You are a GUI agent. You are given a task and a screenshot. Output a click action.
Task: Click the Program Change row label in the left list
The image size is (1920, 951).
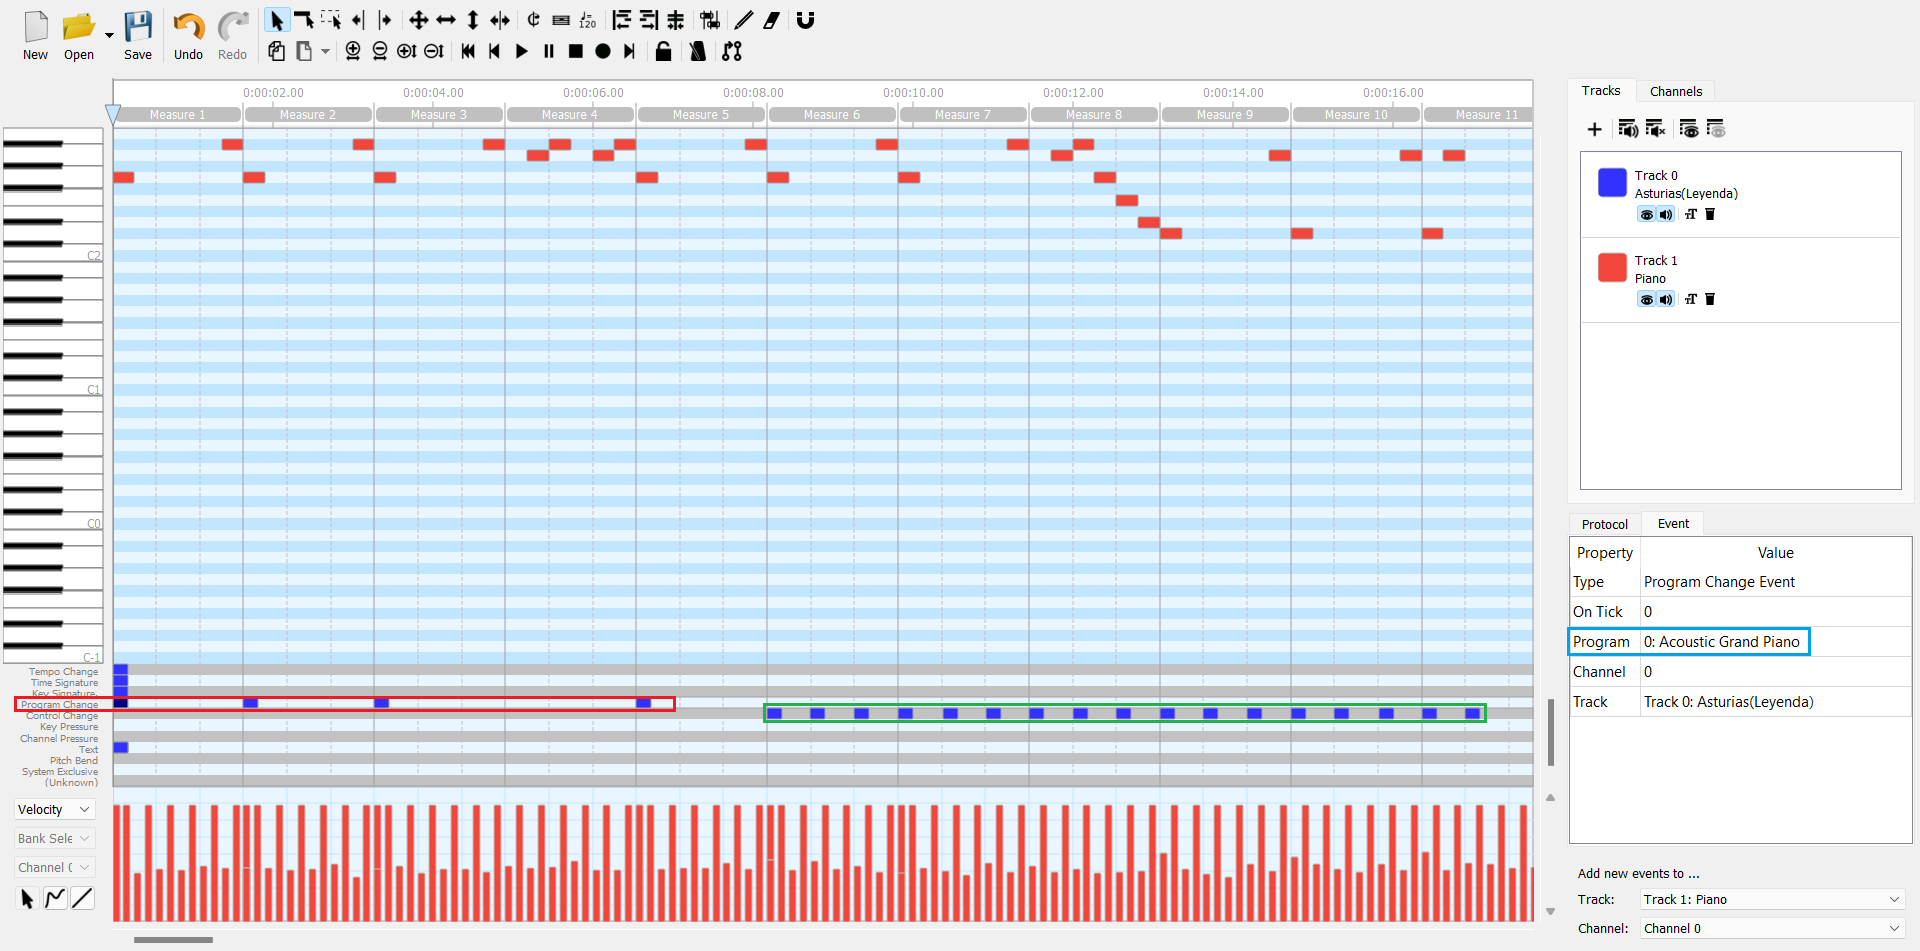[59, 704]
